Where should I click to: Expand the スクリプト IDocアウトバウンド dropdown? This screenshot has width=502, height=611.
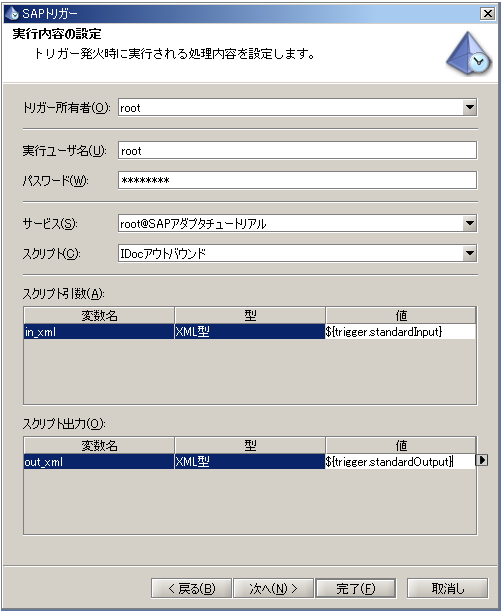(x=470, y=253)
